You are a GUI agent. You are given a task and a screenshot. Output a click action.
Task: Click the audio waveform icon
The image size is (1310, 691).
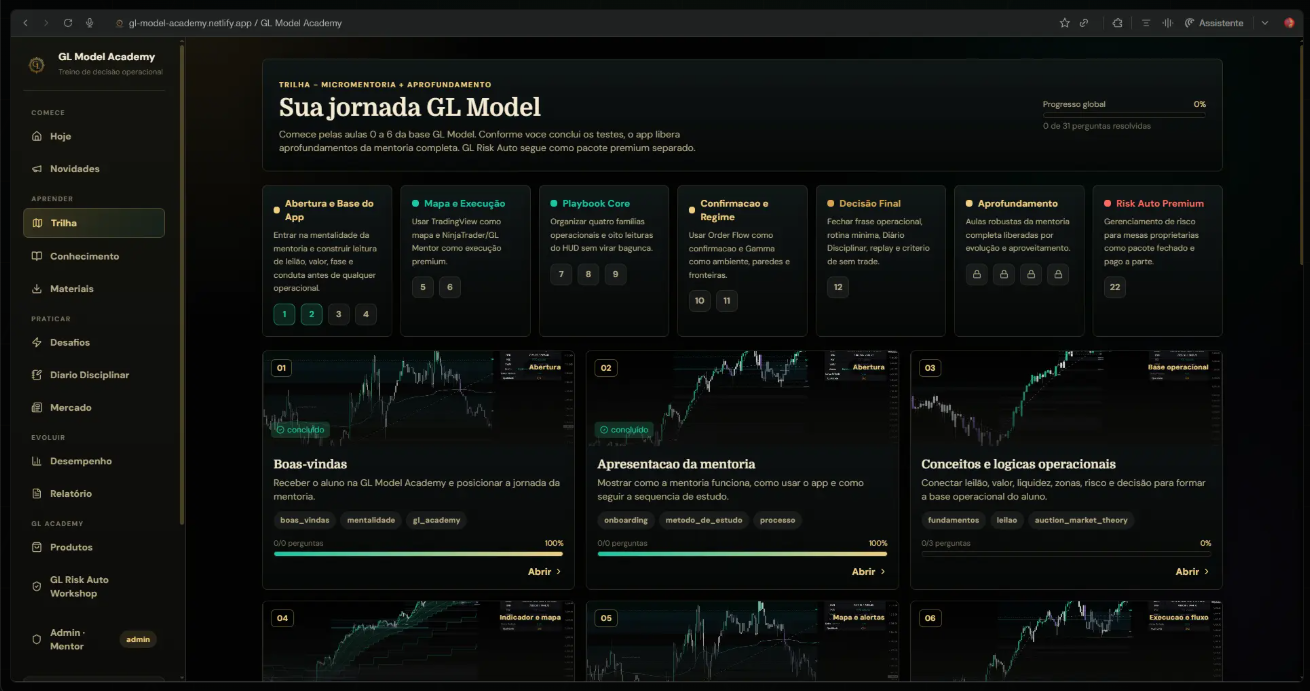[1167, 22]
